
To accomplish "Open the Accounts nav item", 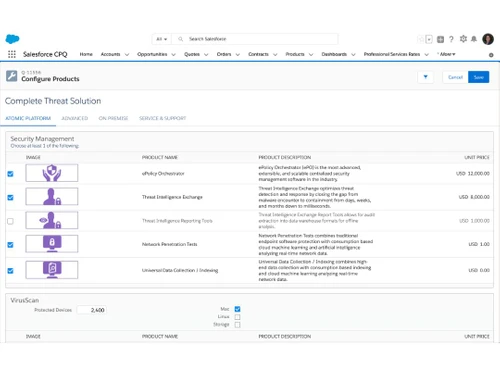I will pos(110,54).
